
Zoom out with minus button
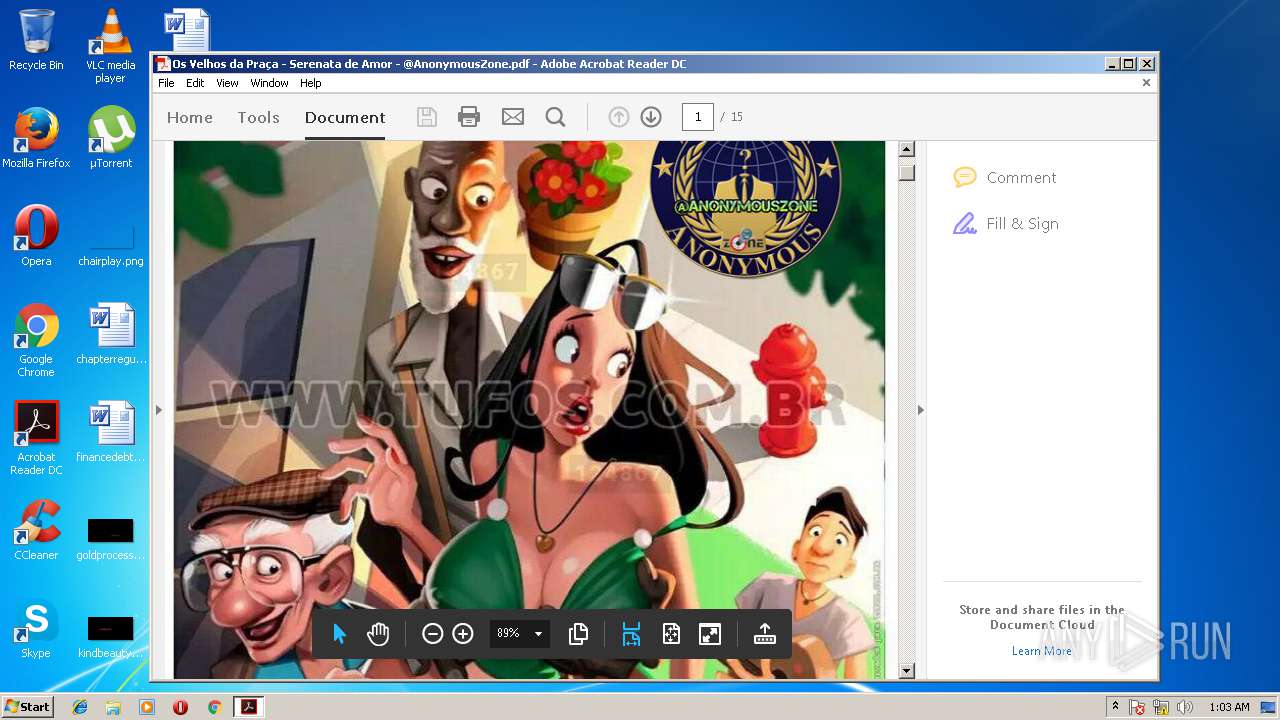click(x=432, y=634)
